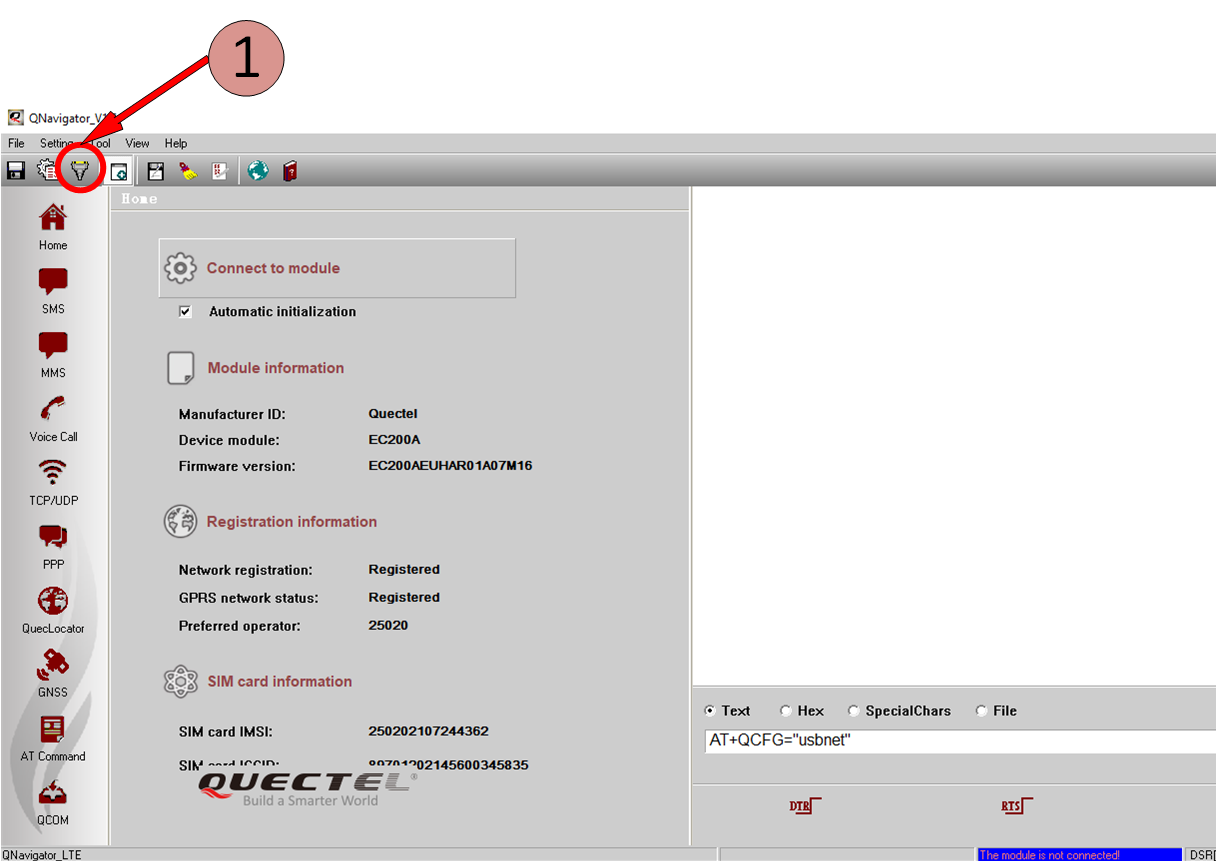Click the yellow broom clear icon
The image size is (1217, 862).
[188, 171]
